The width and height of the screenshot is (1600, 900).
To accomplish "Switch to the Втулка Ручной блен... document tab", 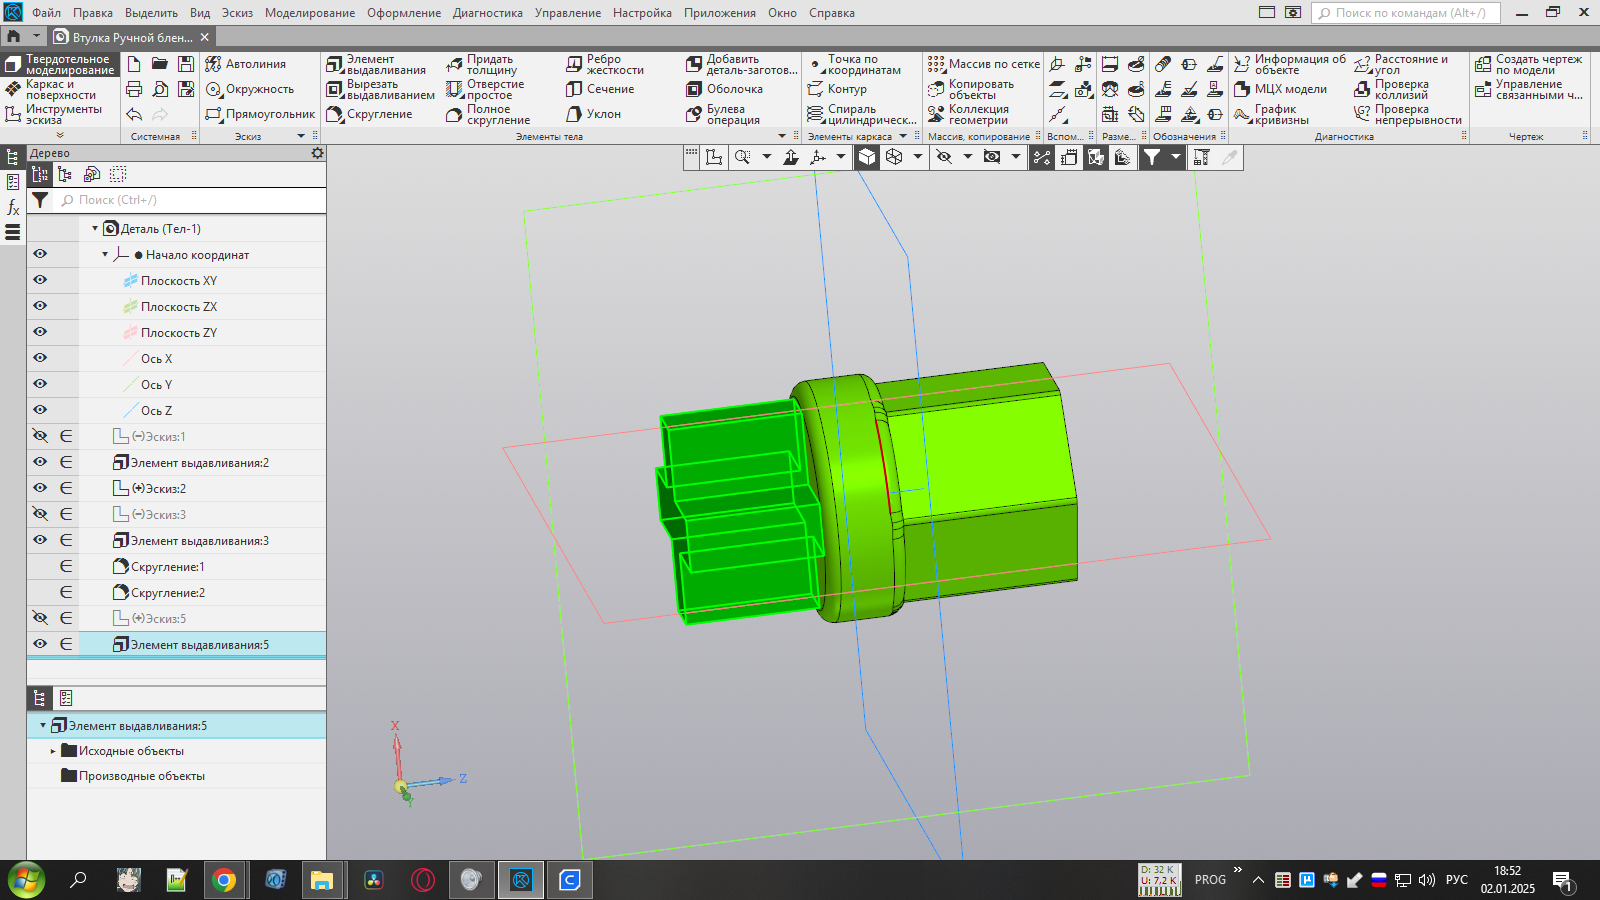I will pyautogui.click(x=132, y=37).
